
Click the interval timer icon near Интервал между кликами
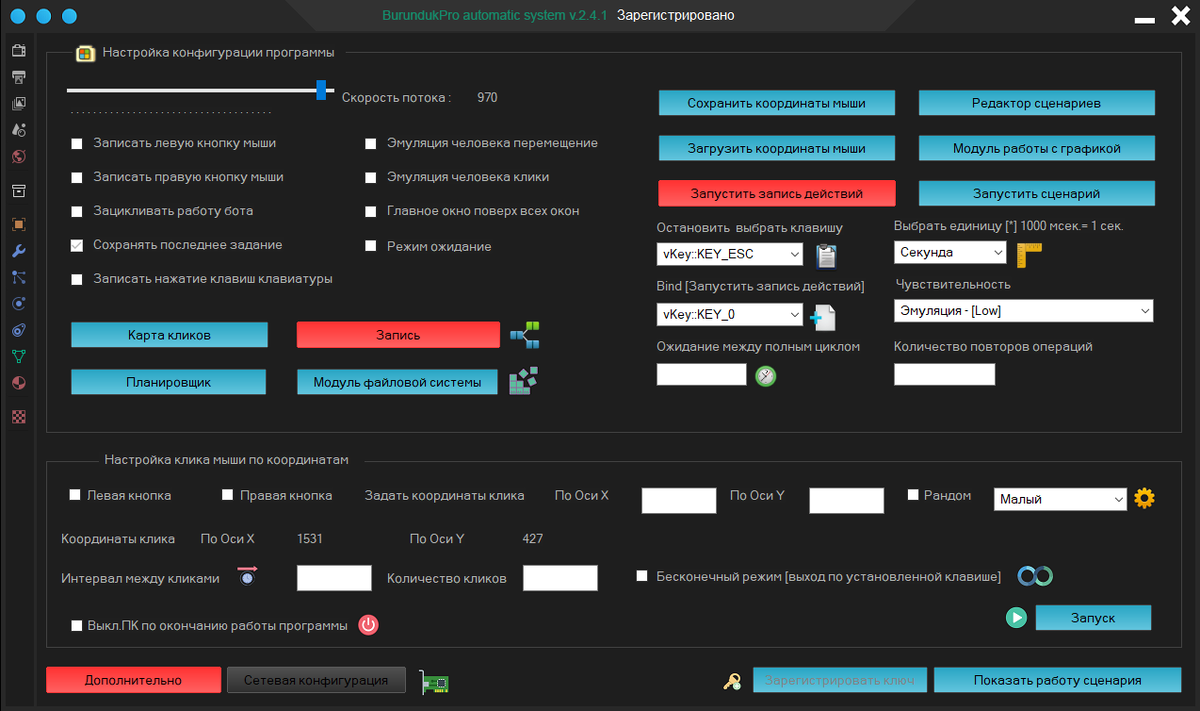tap(247, 576)
